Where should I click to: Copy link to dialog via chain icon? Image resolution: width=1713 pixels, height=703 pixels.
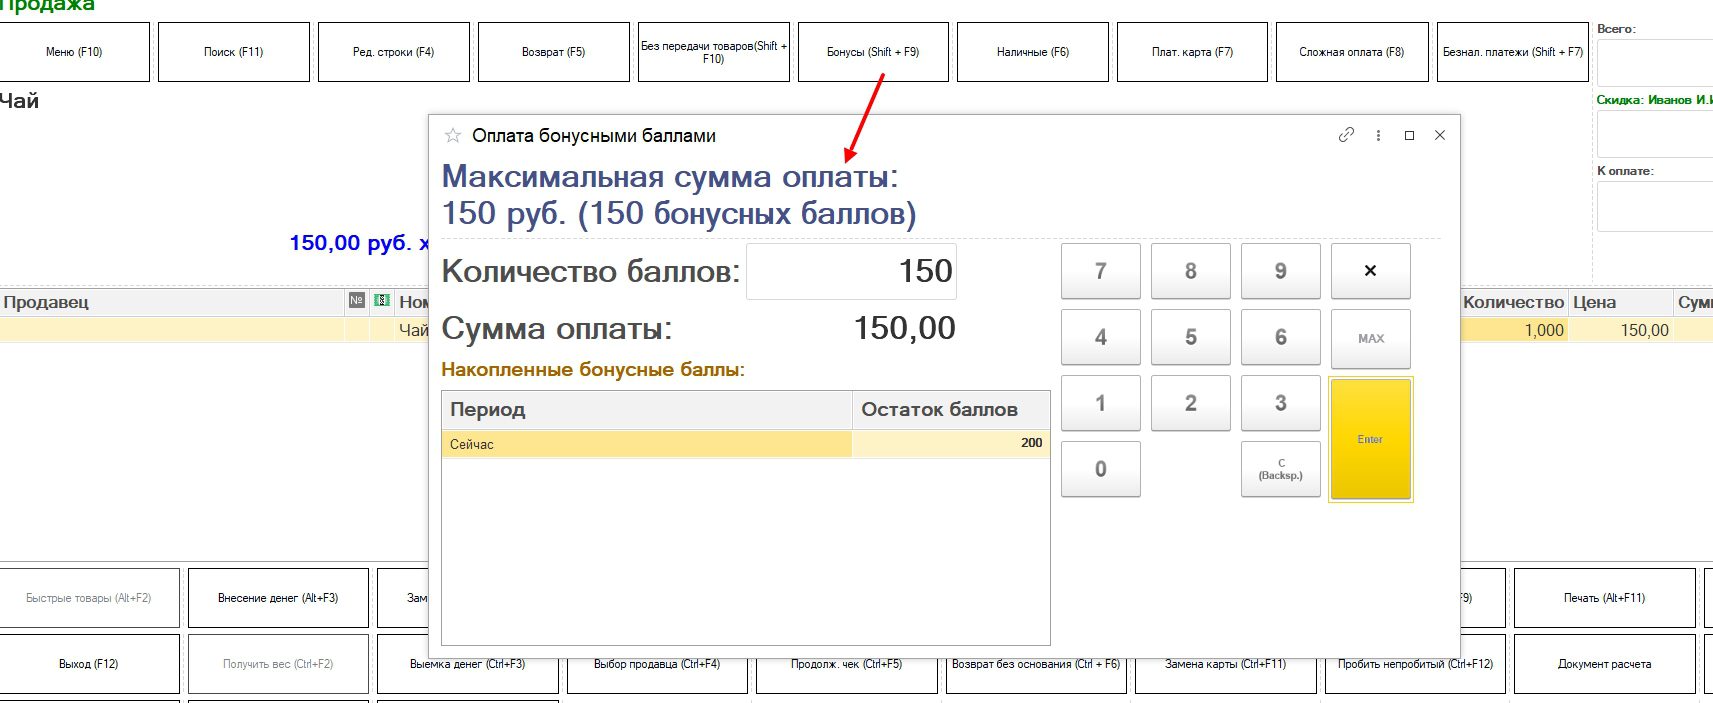(x=1346, y=135)
